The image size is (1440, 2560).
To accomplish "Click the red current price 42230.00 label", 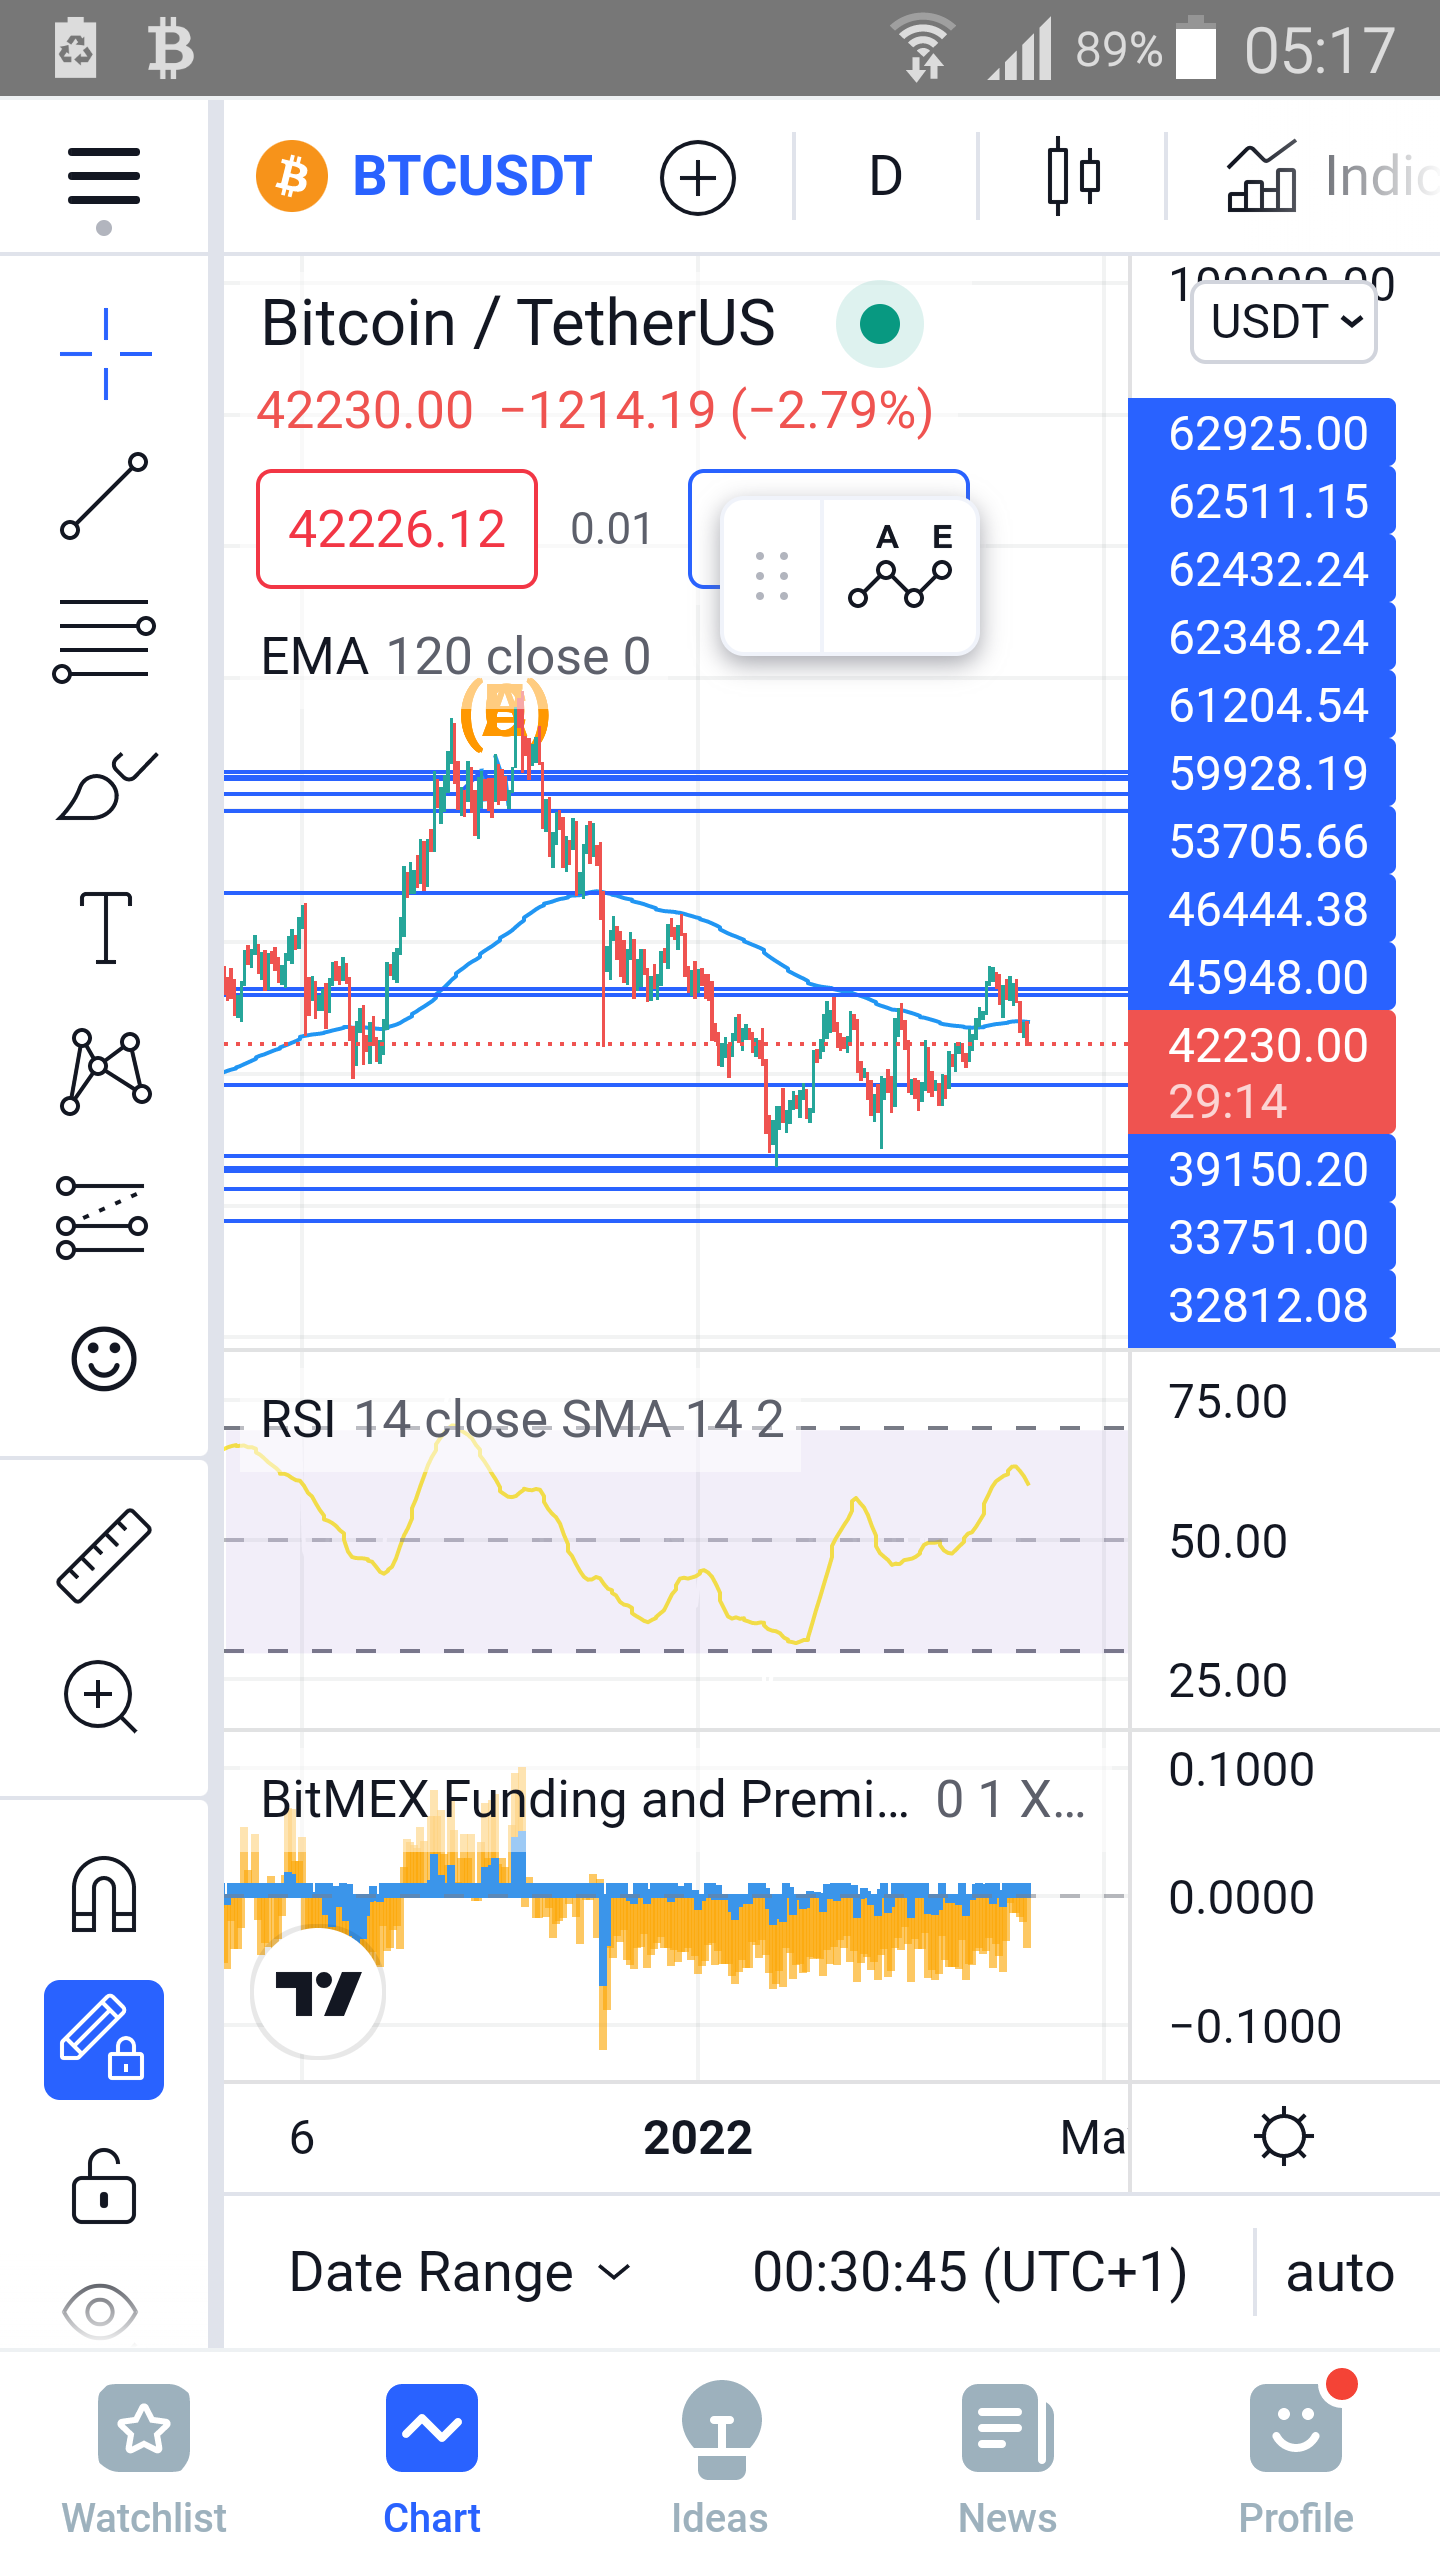I will [1262, 1072].
